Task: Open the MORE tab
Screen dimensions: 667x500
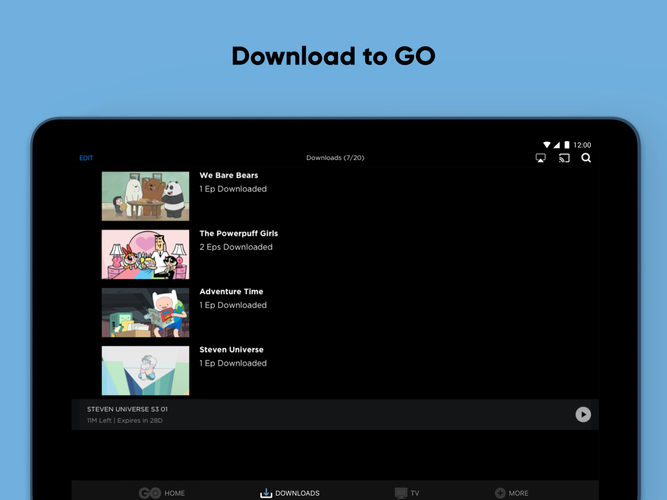Action: tap(512, 493)
